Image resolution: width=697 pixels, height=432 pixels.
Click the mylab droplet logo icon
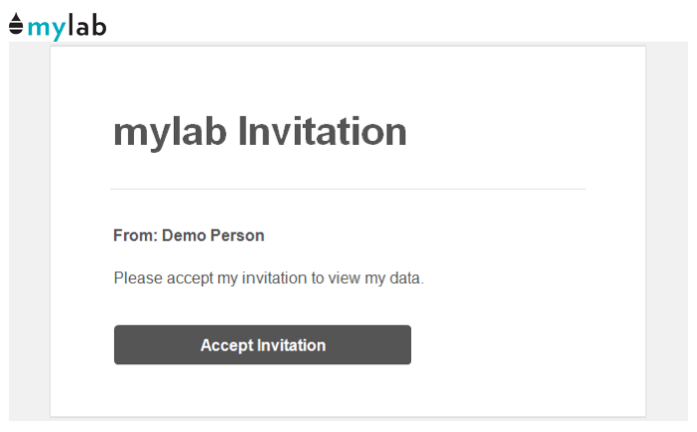point(15,24)
